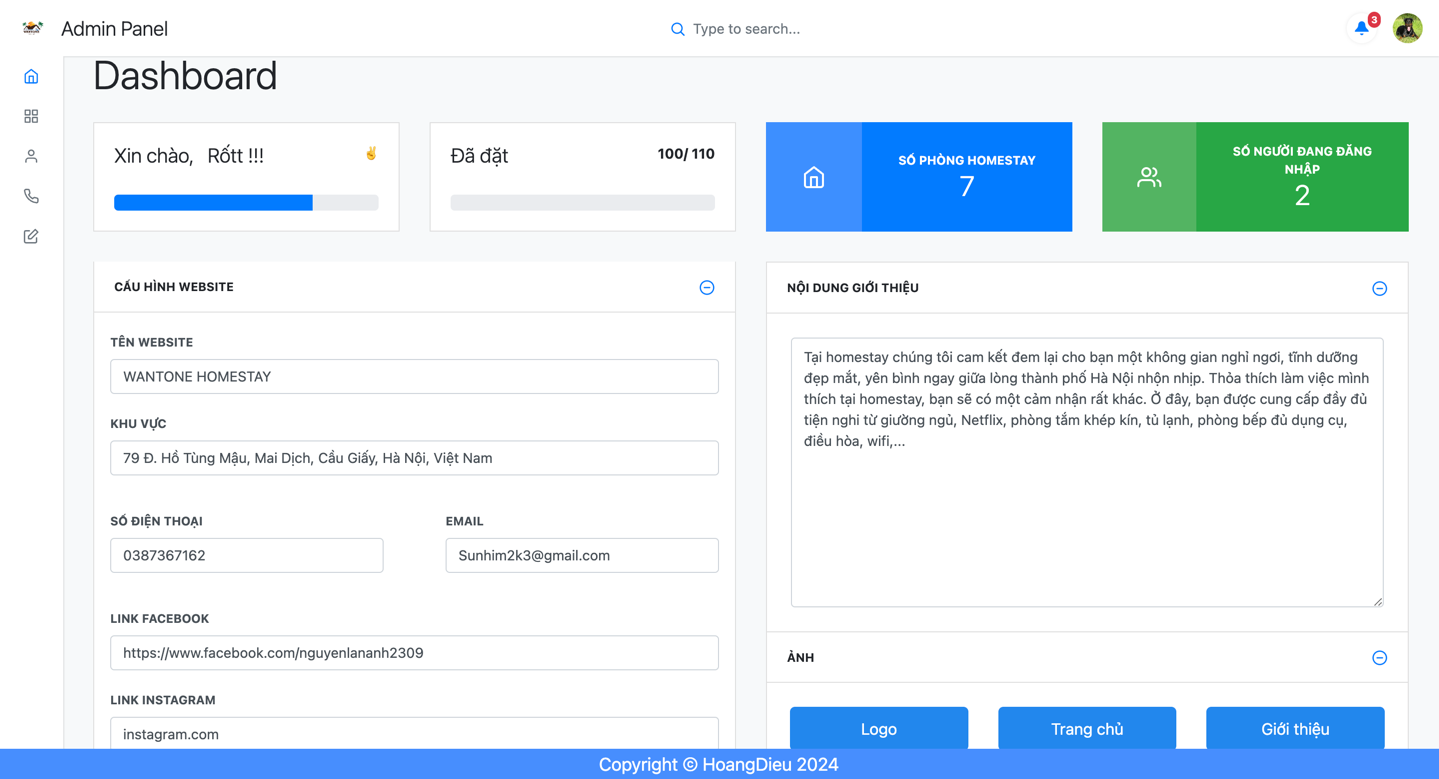Collapse the Cấu hình website panel
The image size is (1439, 779).
coord(707,288)
